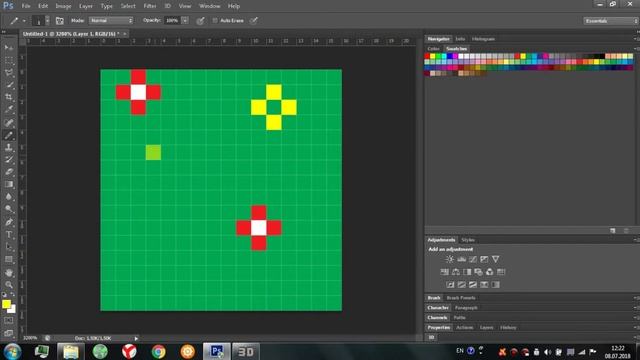Open Google Chrome from the taskbar
This screenshot has width=640, height=360.
coord(158,351)
